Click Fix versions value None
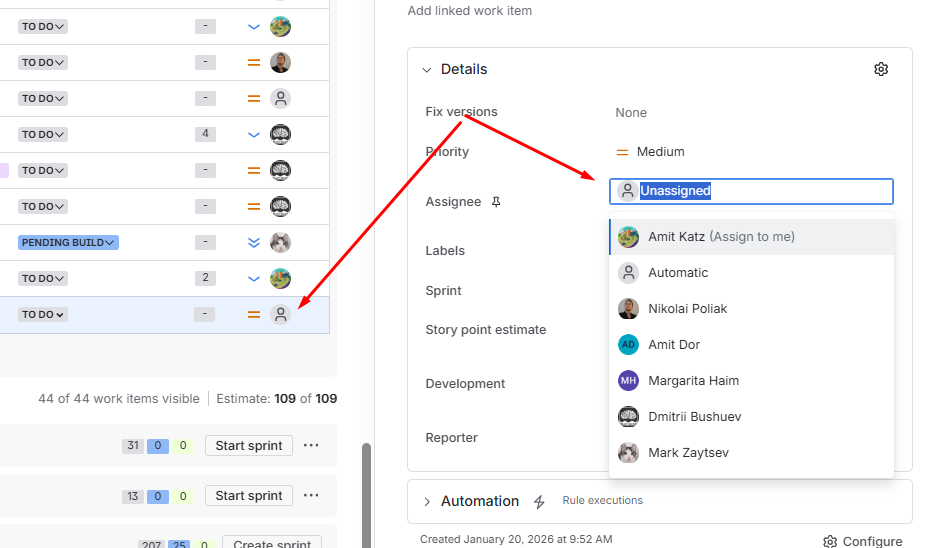The height and width of the screenshot is (548, 926). click(x=631, y=113)
